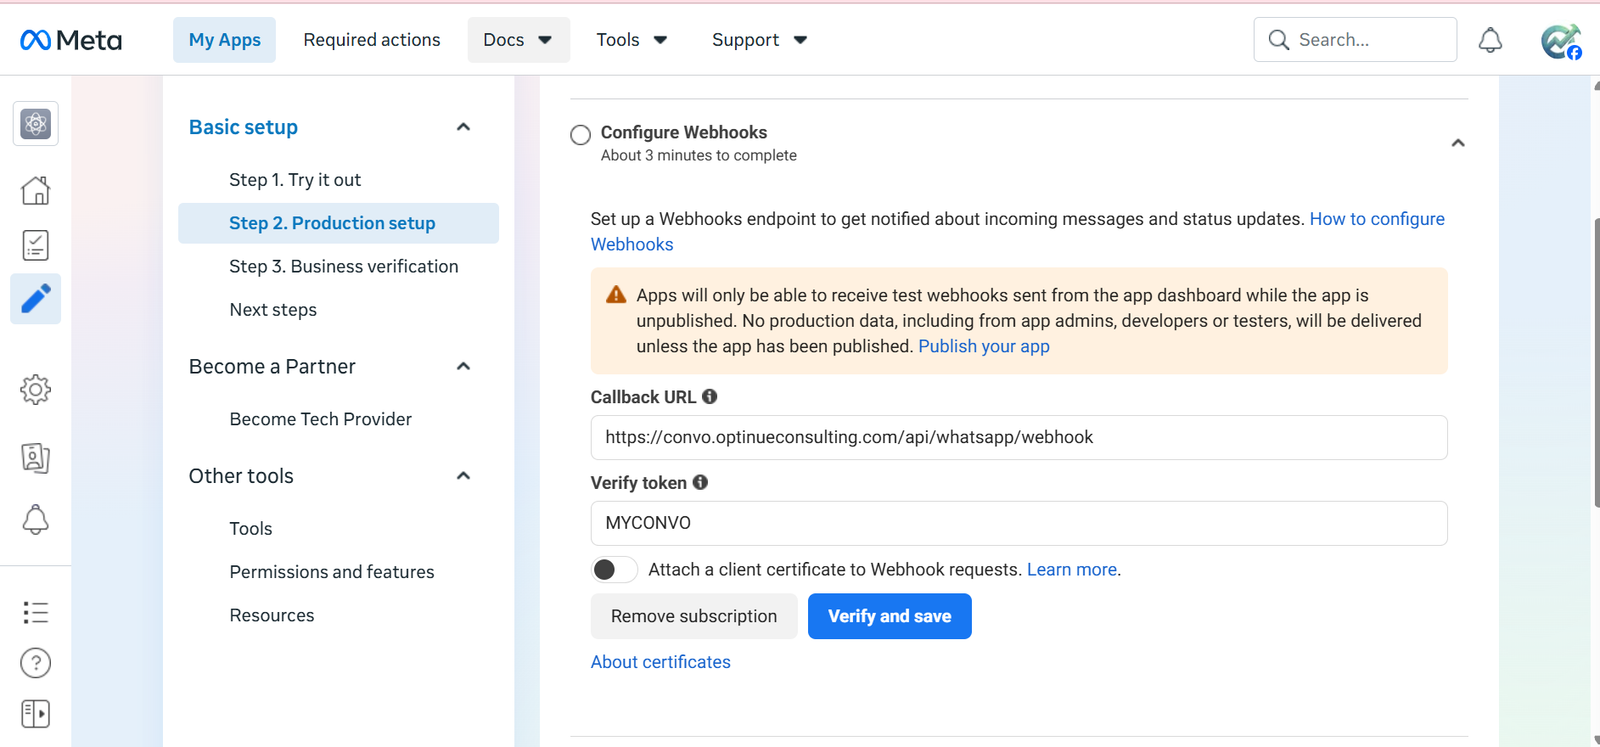Open the Learn more link
The height and width of the screenshot is (747, 1600).
tap(1072, 569)
